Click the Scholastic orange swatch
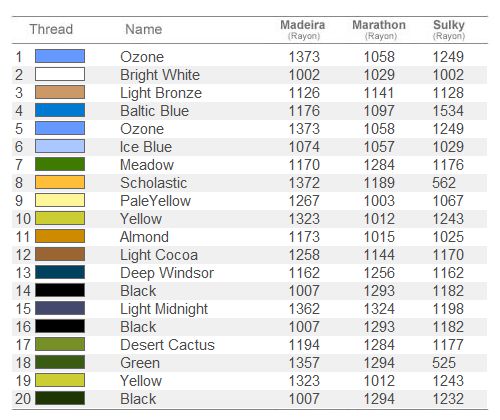The image size is (500, 420). (x=60, y=182)
